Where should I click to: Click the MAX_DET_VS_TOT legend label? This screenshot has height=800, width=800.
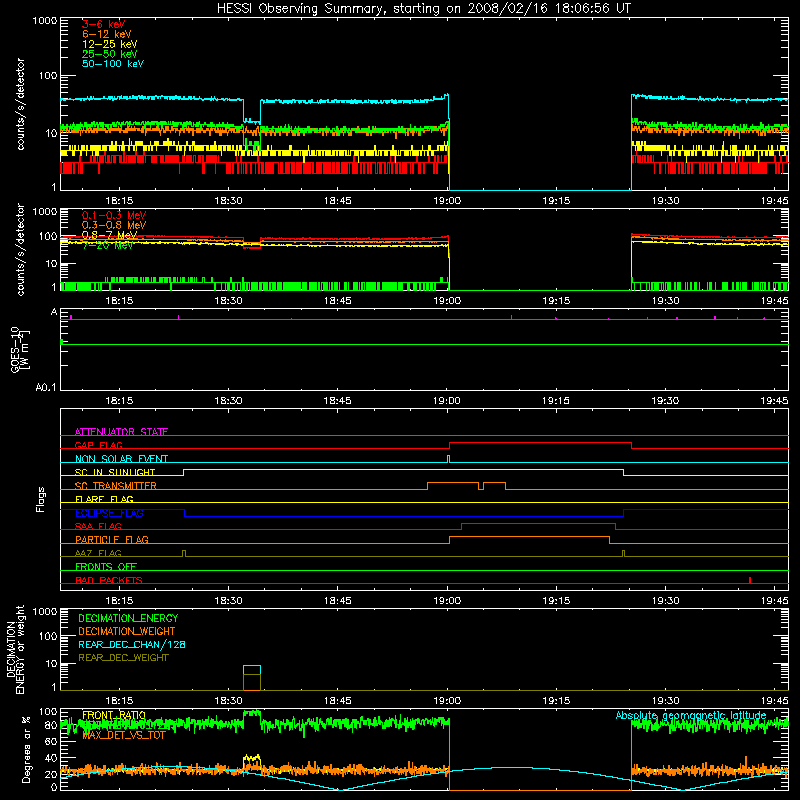[123, 735]
